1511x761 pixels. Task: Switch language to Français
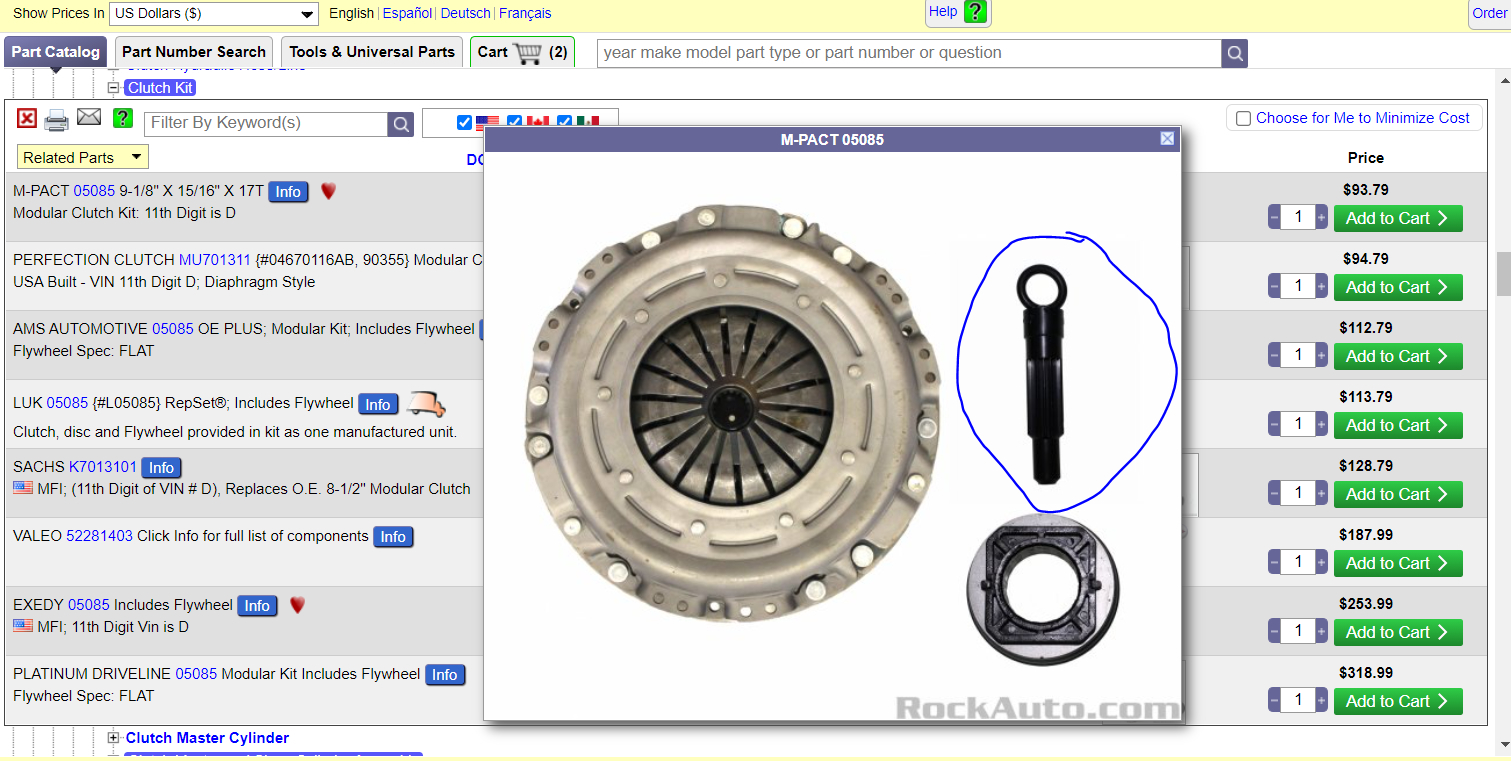click(x=525, y=14)
